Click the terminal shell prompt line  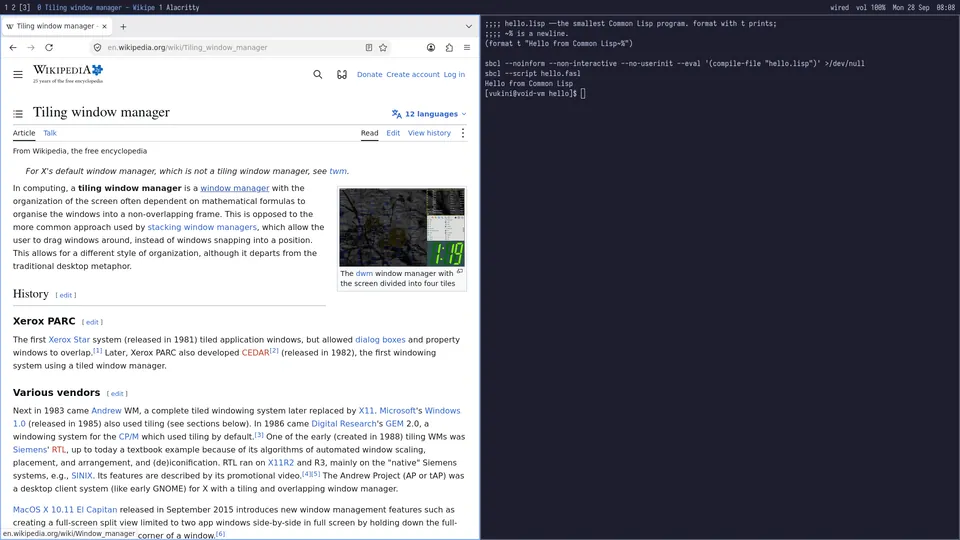click(534, 94)
